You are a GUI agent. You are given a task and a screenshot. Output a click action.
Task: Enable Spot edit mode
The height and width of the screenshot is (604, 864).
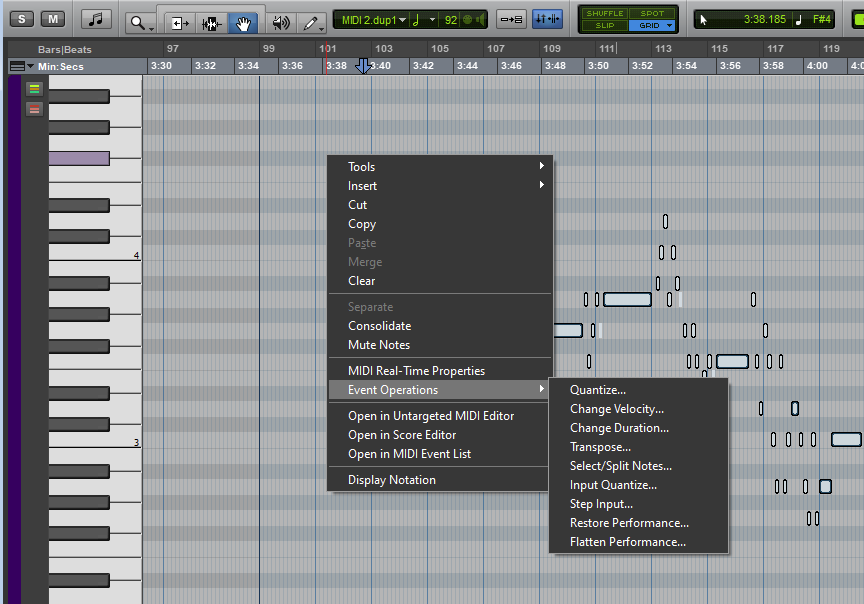[x=652, y=13]
